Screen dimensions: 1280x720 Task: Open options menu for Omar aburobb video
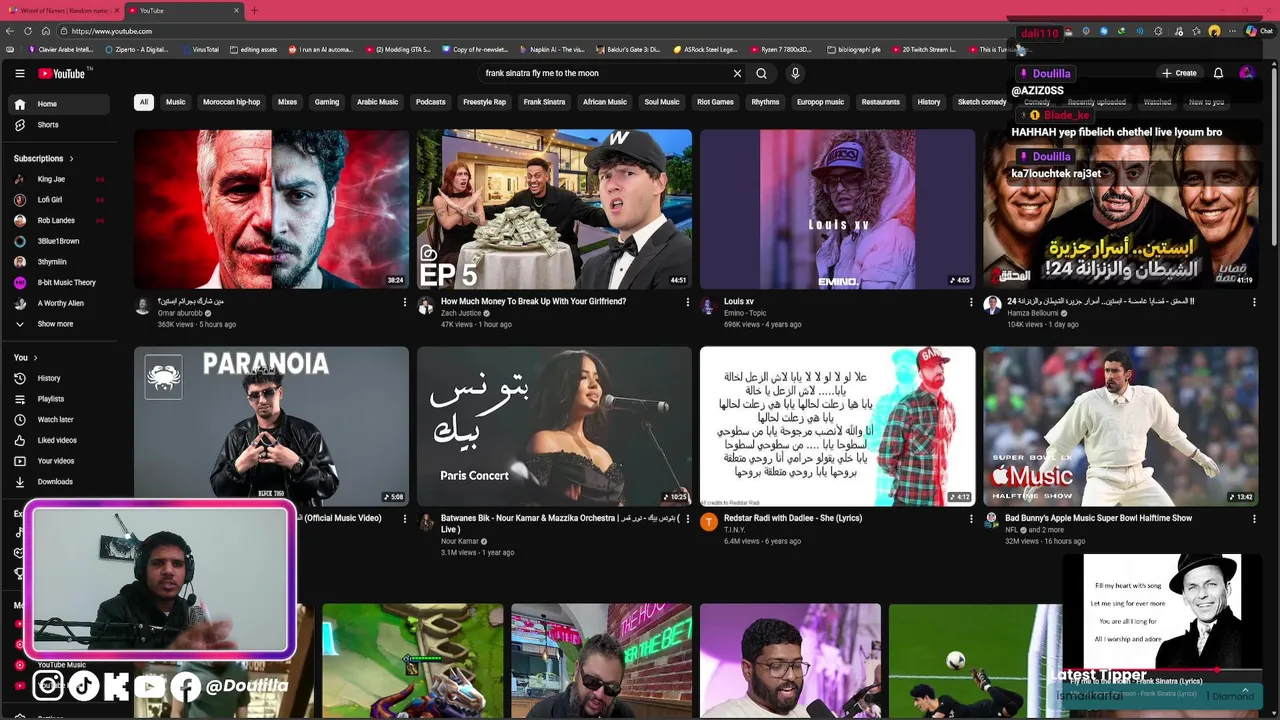(x=405, y=302)
